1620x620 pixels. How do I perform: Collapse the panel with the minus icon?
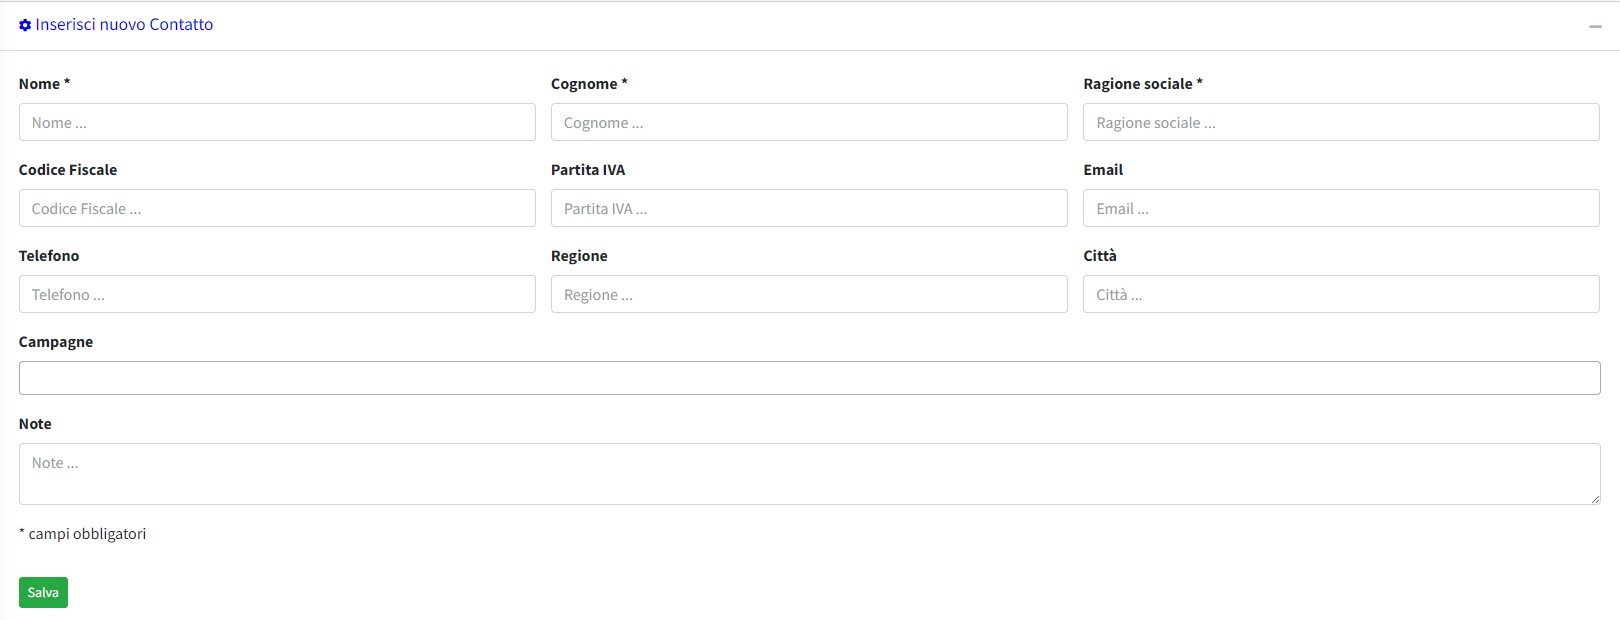click(1595, 26)
